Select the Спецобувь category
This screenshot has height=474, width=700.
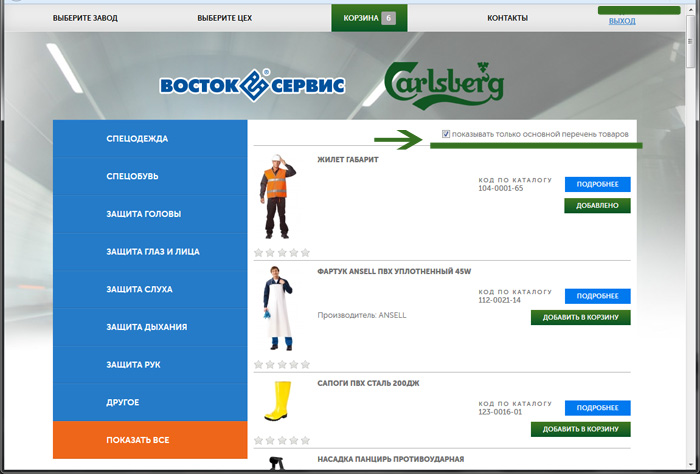click(x=150, y=176)
